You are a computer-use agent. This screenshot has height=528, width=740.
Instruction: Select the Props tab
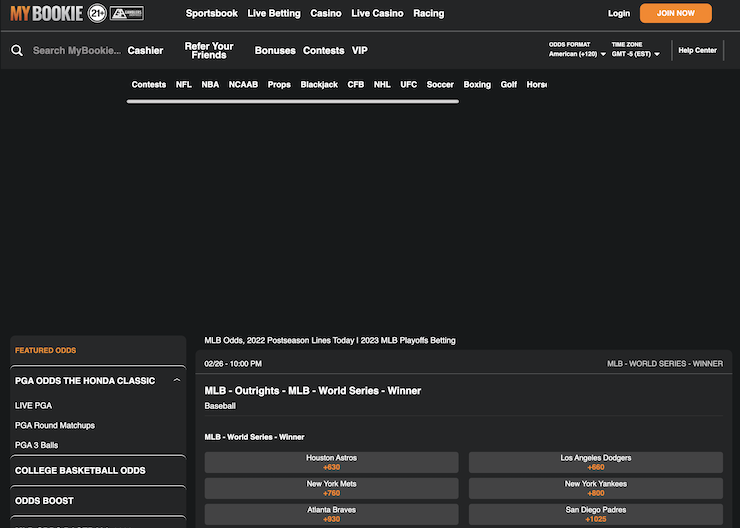tap(279, 84)
